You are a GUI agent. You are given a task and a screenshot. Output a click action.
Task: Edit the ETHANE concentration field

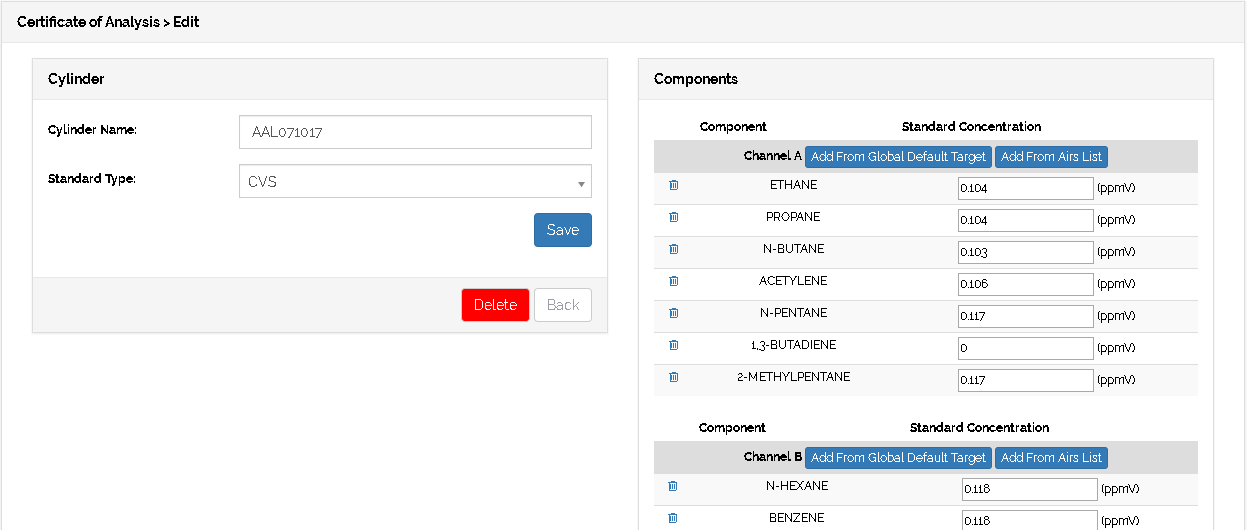(1025, 188)
